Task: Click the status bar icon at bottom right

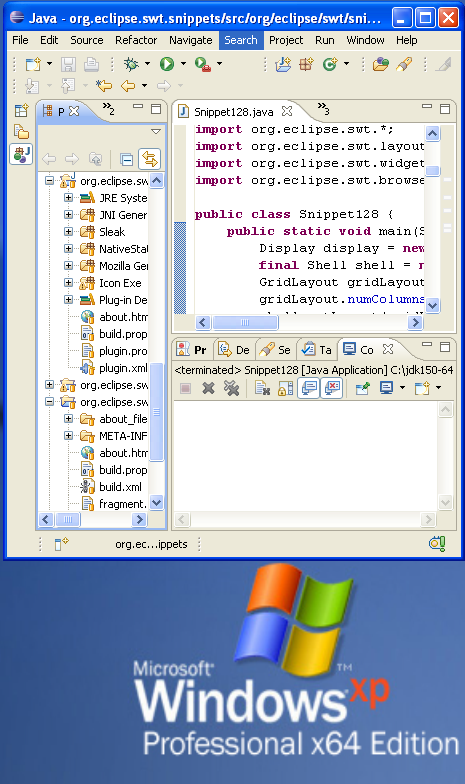Action: tap(437, 544)
